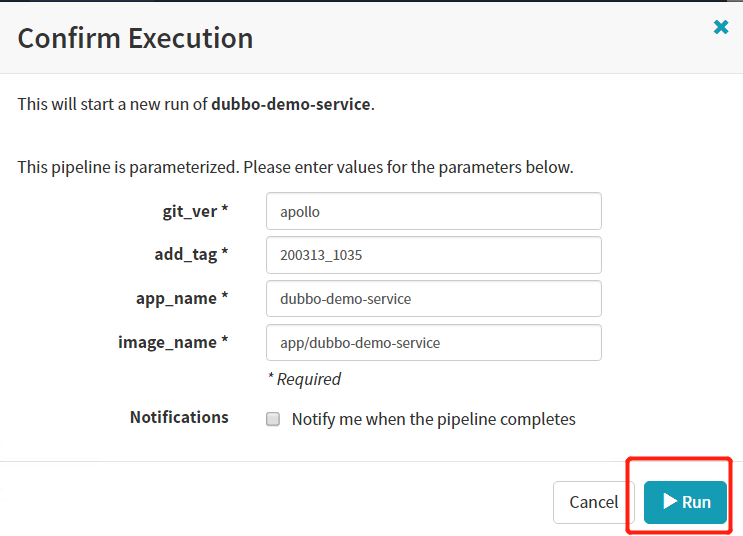This screenshot has height=536, width=743.
Task: Click the git_ver parameter label
Action: (x=195, y=211)
